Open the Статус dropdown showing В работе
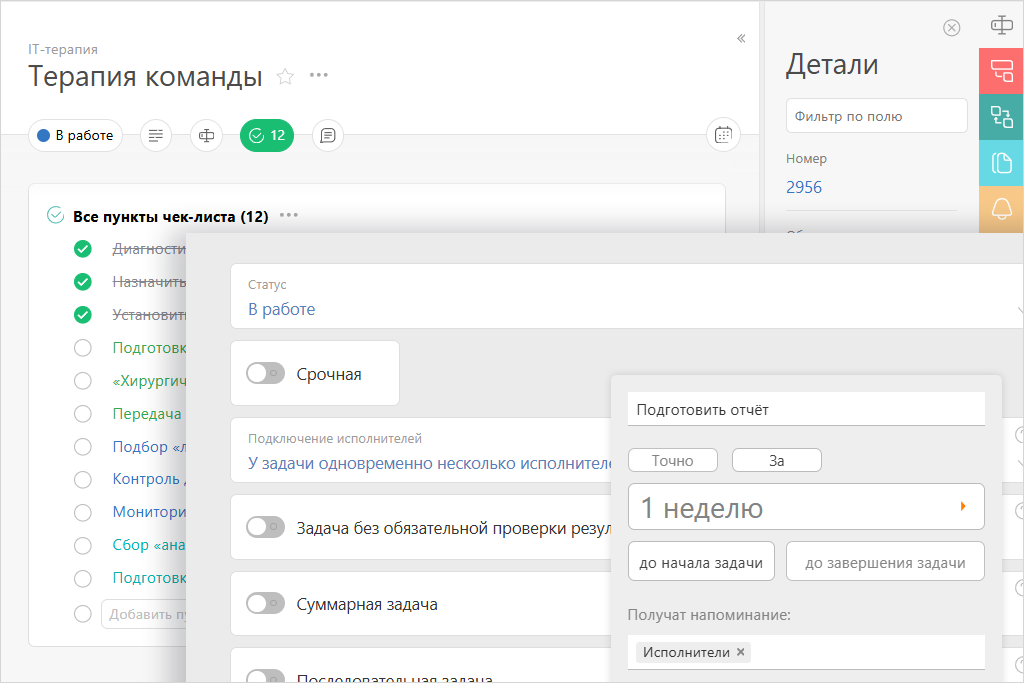This screenshot has width=1024, height=683. pos(627,296)
